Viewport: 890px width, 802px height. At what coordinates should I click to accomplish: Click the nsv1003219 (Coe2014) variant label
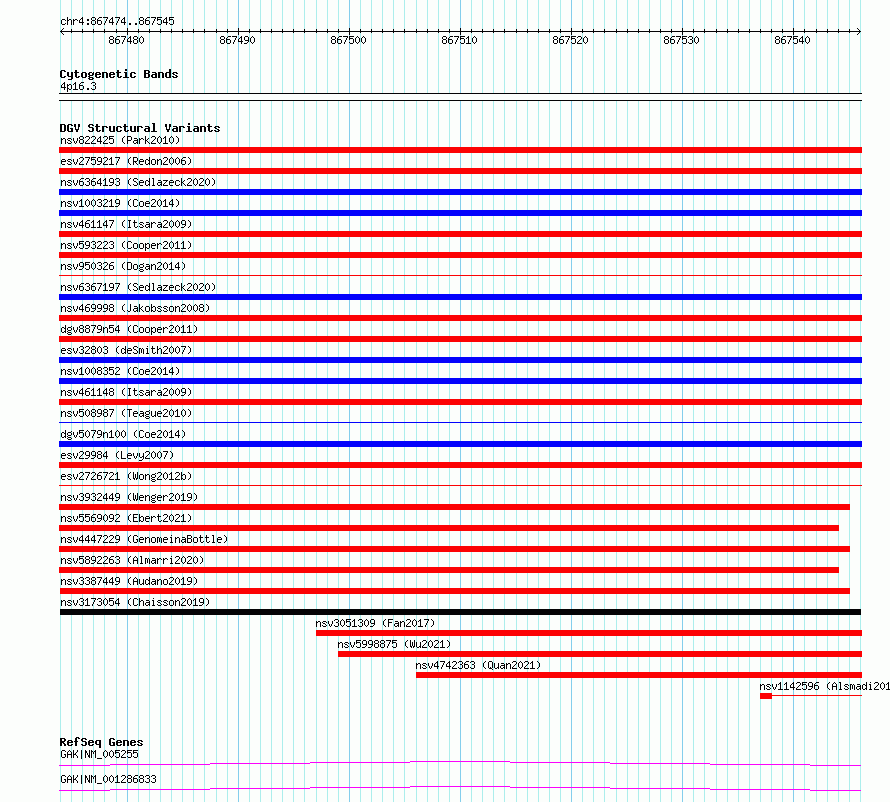[120, 203]
